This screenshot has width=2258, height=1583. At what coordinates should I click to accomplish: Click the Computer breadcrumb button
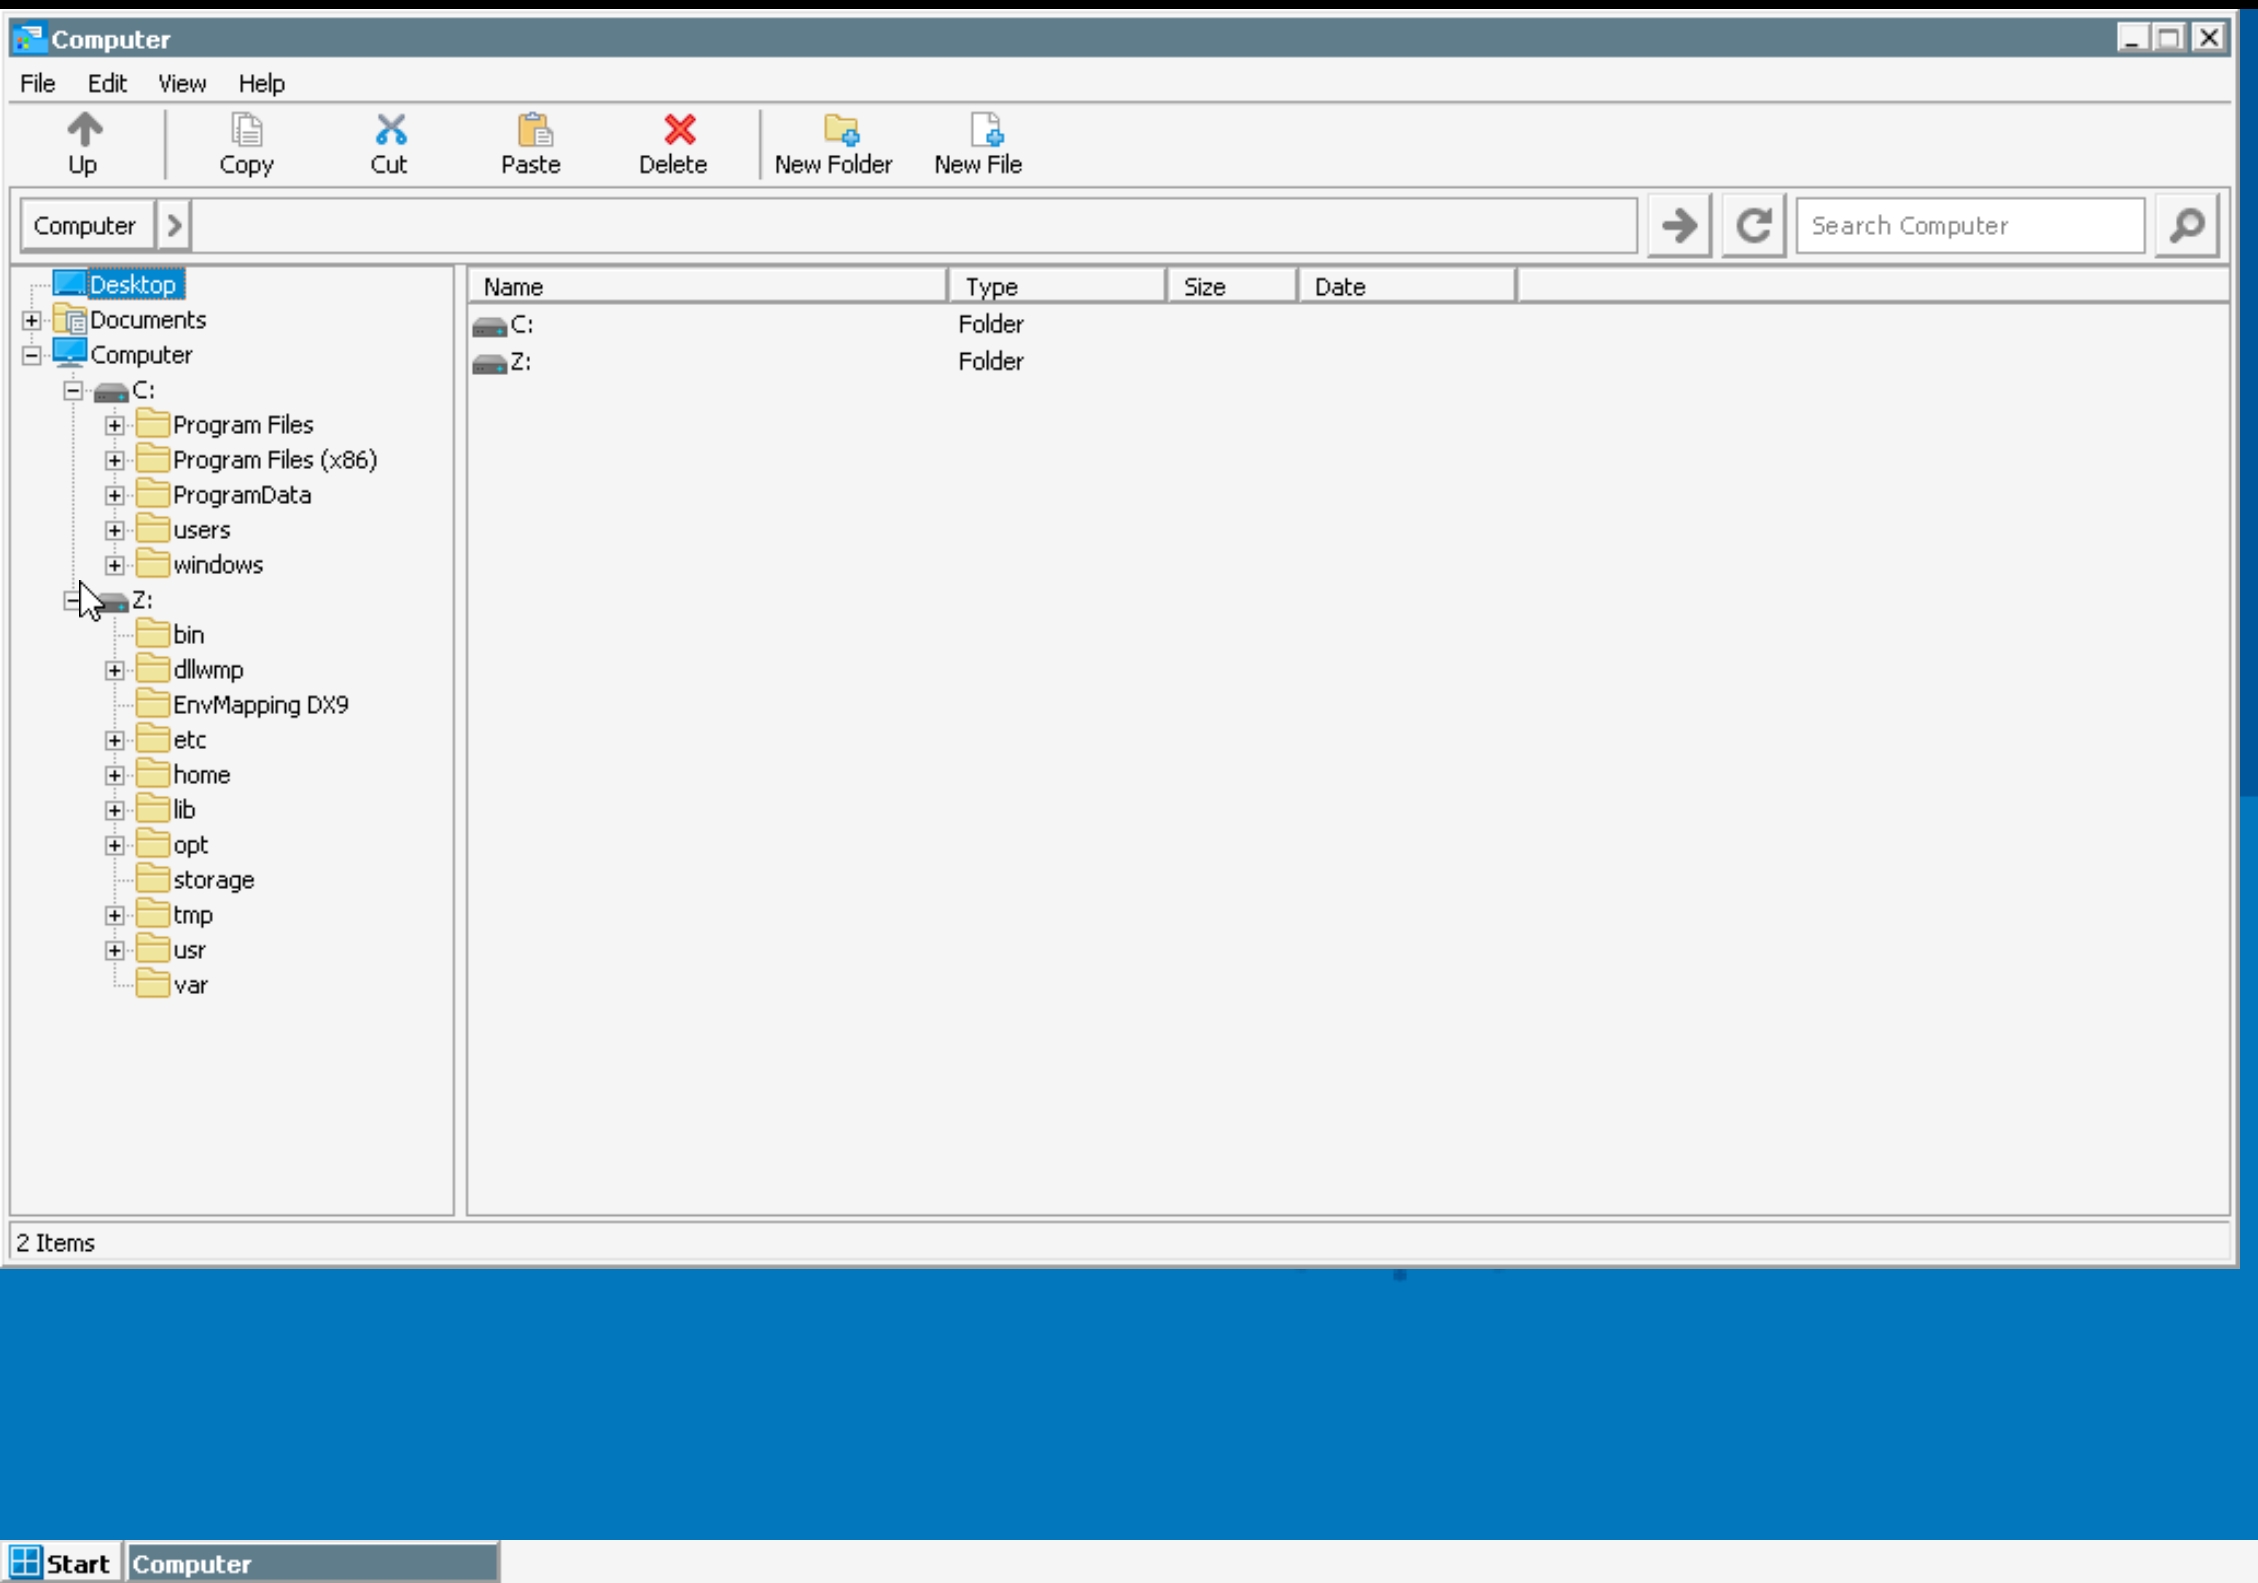[x=86, y=225]
